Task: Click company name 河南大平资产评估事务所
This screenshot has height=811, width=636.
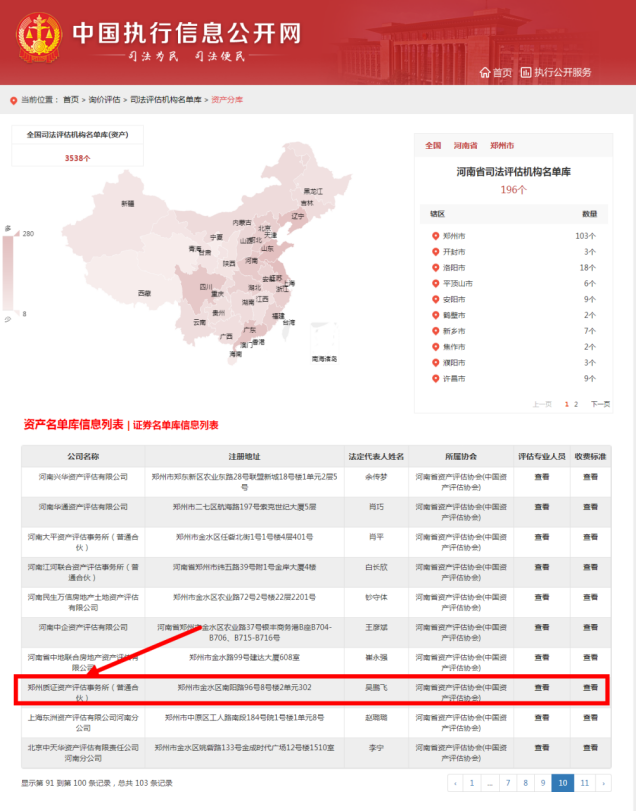Action: pos(83,542)
